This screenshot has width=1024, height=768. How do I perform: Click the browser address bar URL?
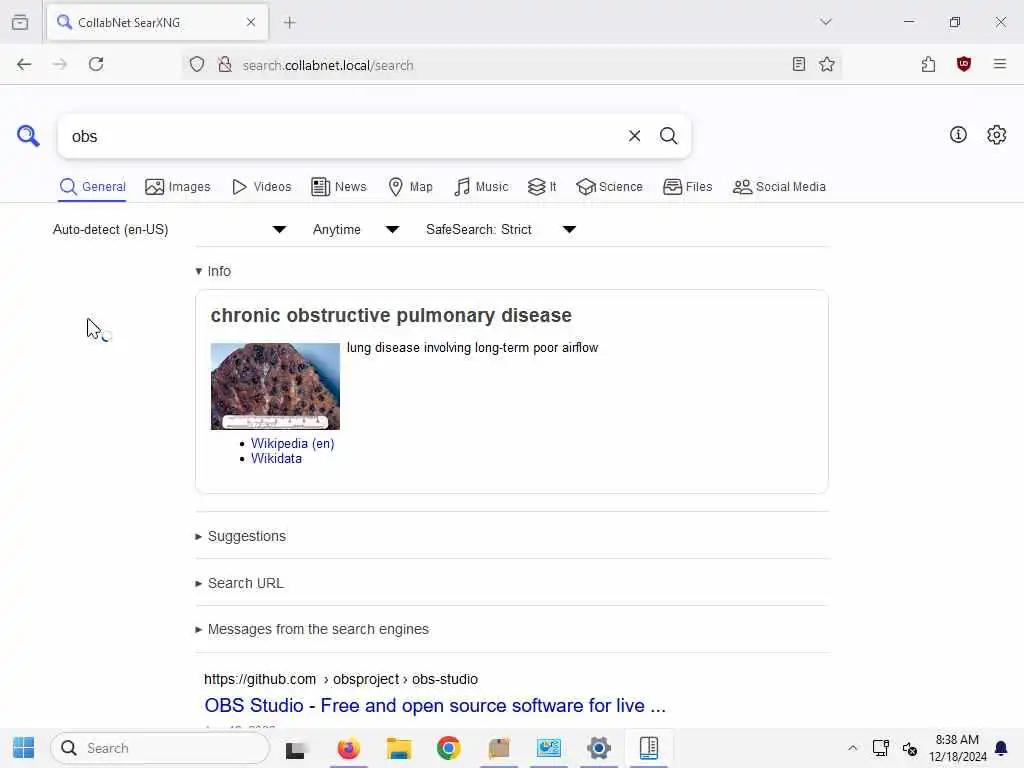(x=328, y=65)
